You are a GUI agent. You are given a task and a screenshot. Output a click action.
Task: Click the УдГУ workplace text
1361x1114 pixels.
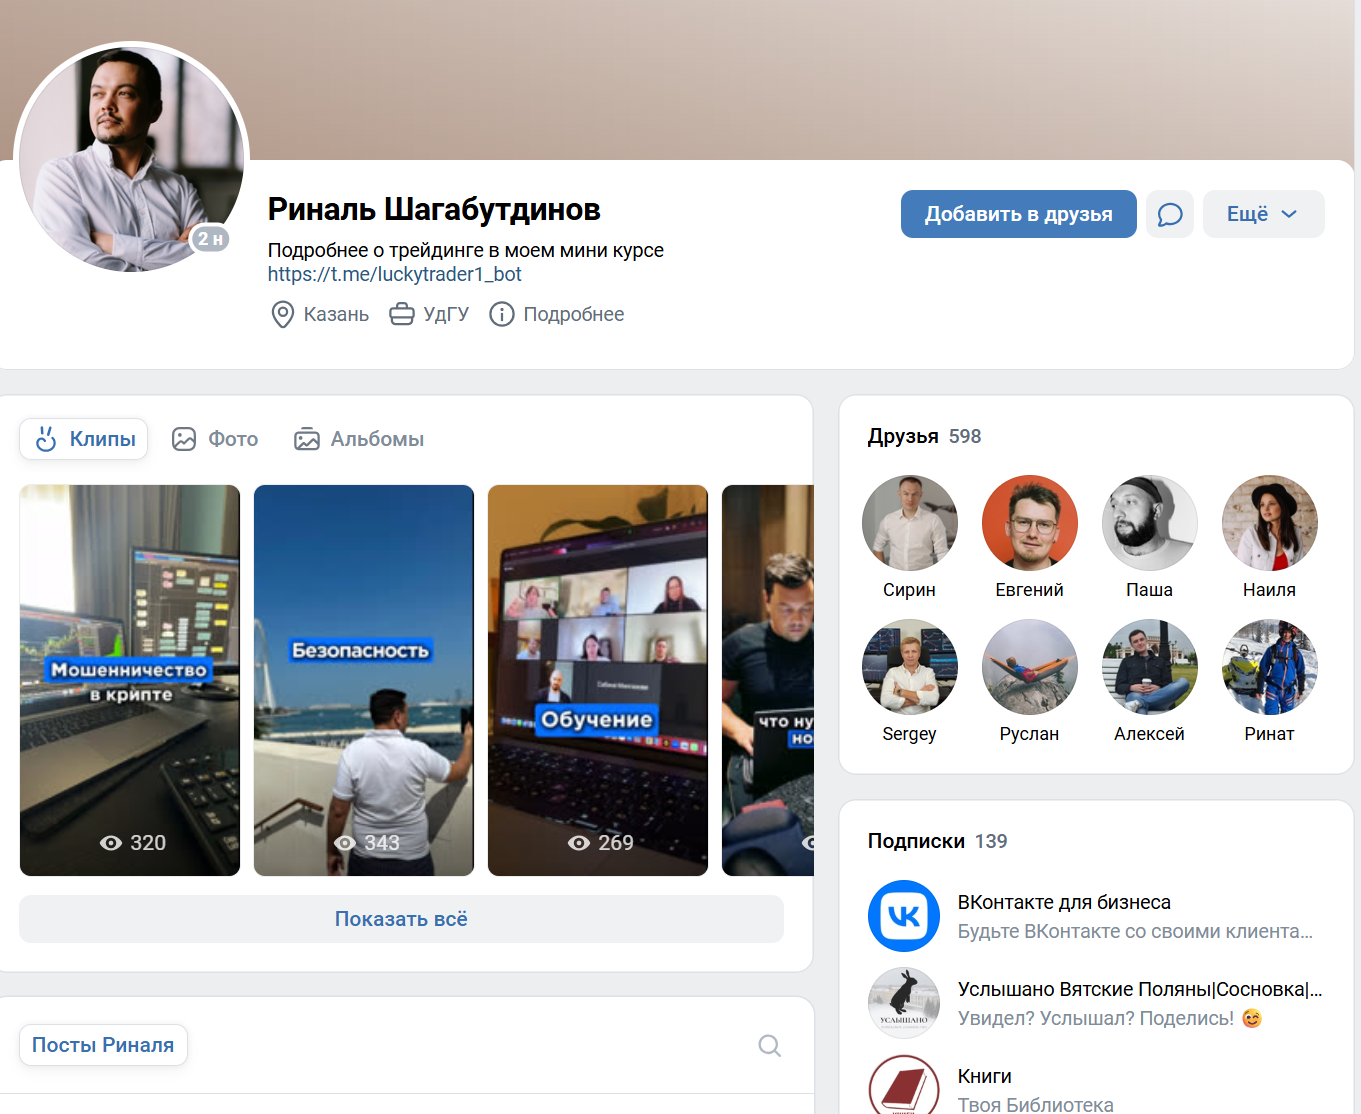tap(446, 314)
